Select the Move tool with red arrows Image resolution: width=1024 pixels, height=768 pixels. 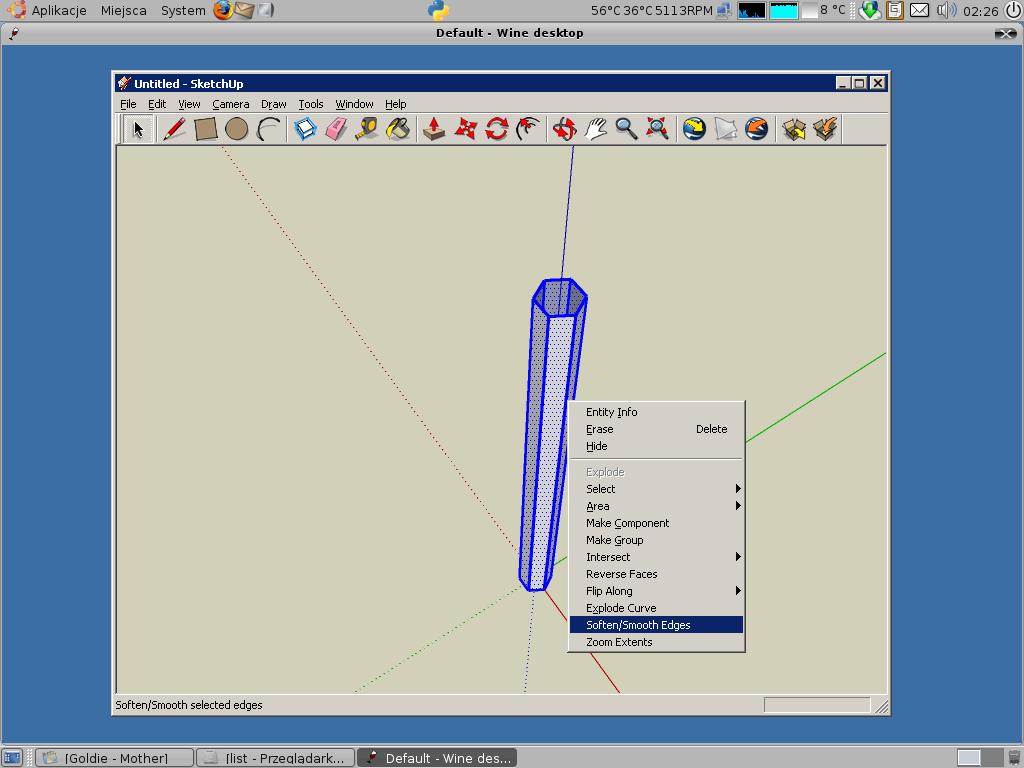(465, 129)
